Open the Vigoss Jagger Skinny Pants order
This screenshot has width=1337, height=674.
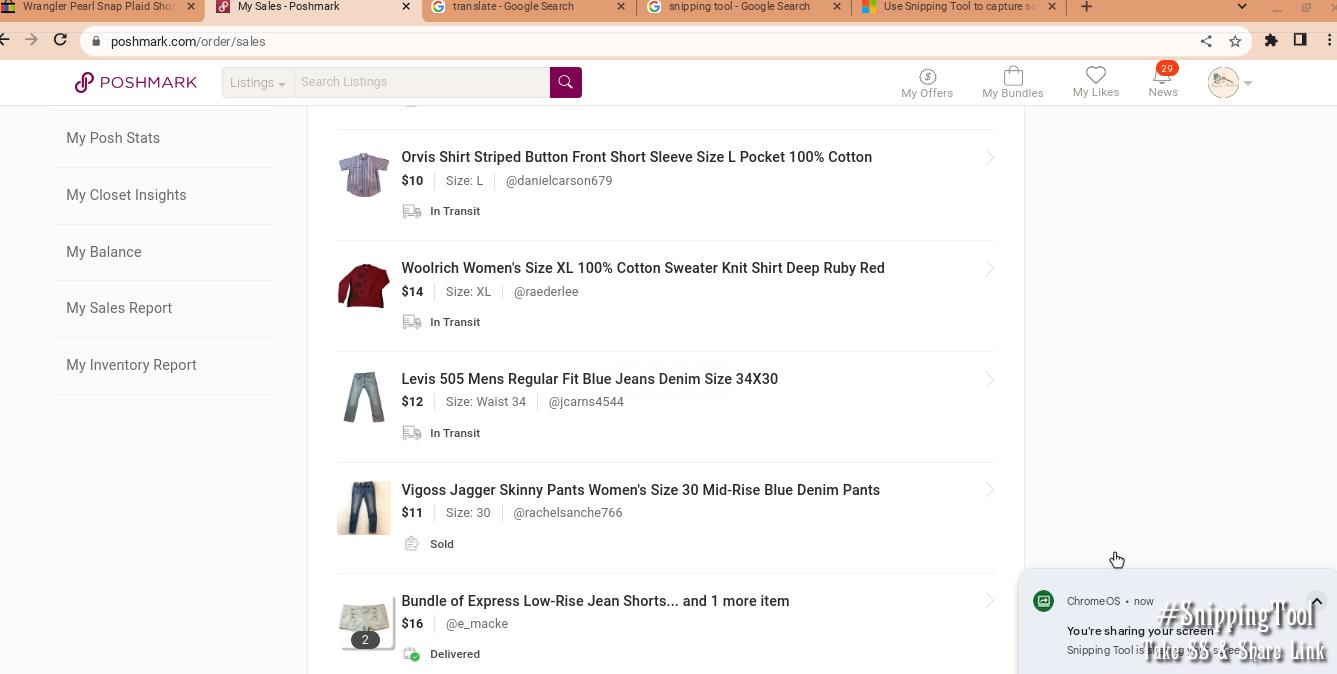pyautogui.click(x=640, y=490)
